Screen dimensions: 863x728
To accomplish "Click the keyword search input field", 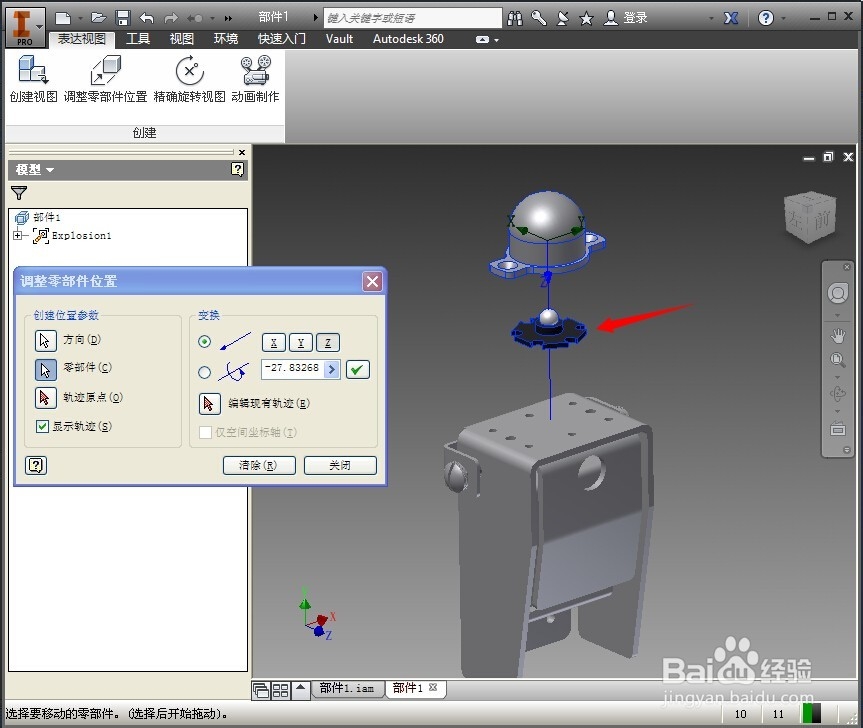I will [x=413, y=18].
